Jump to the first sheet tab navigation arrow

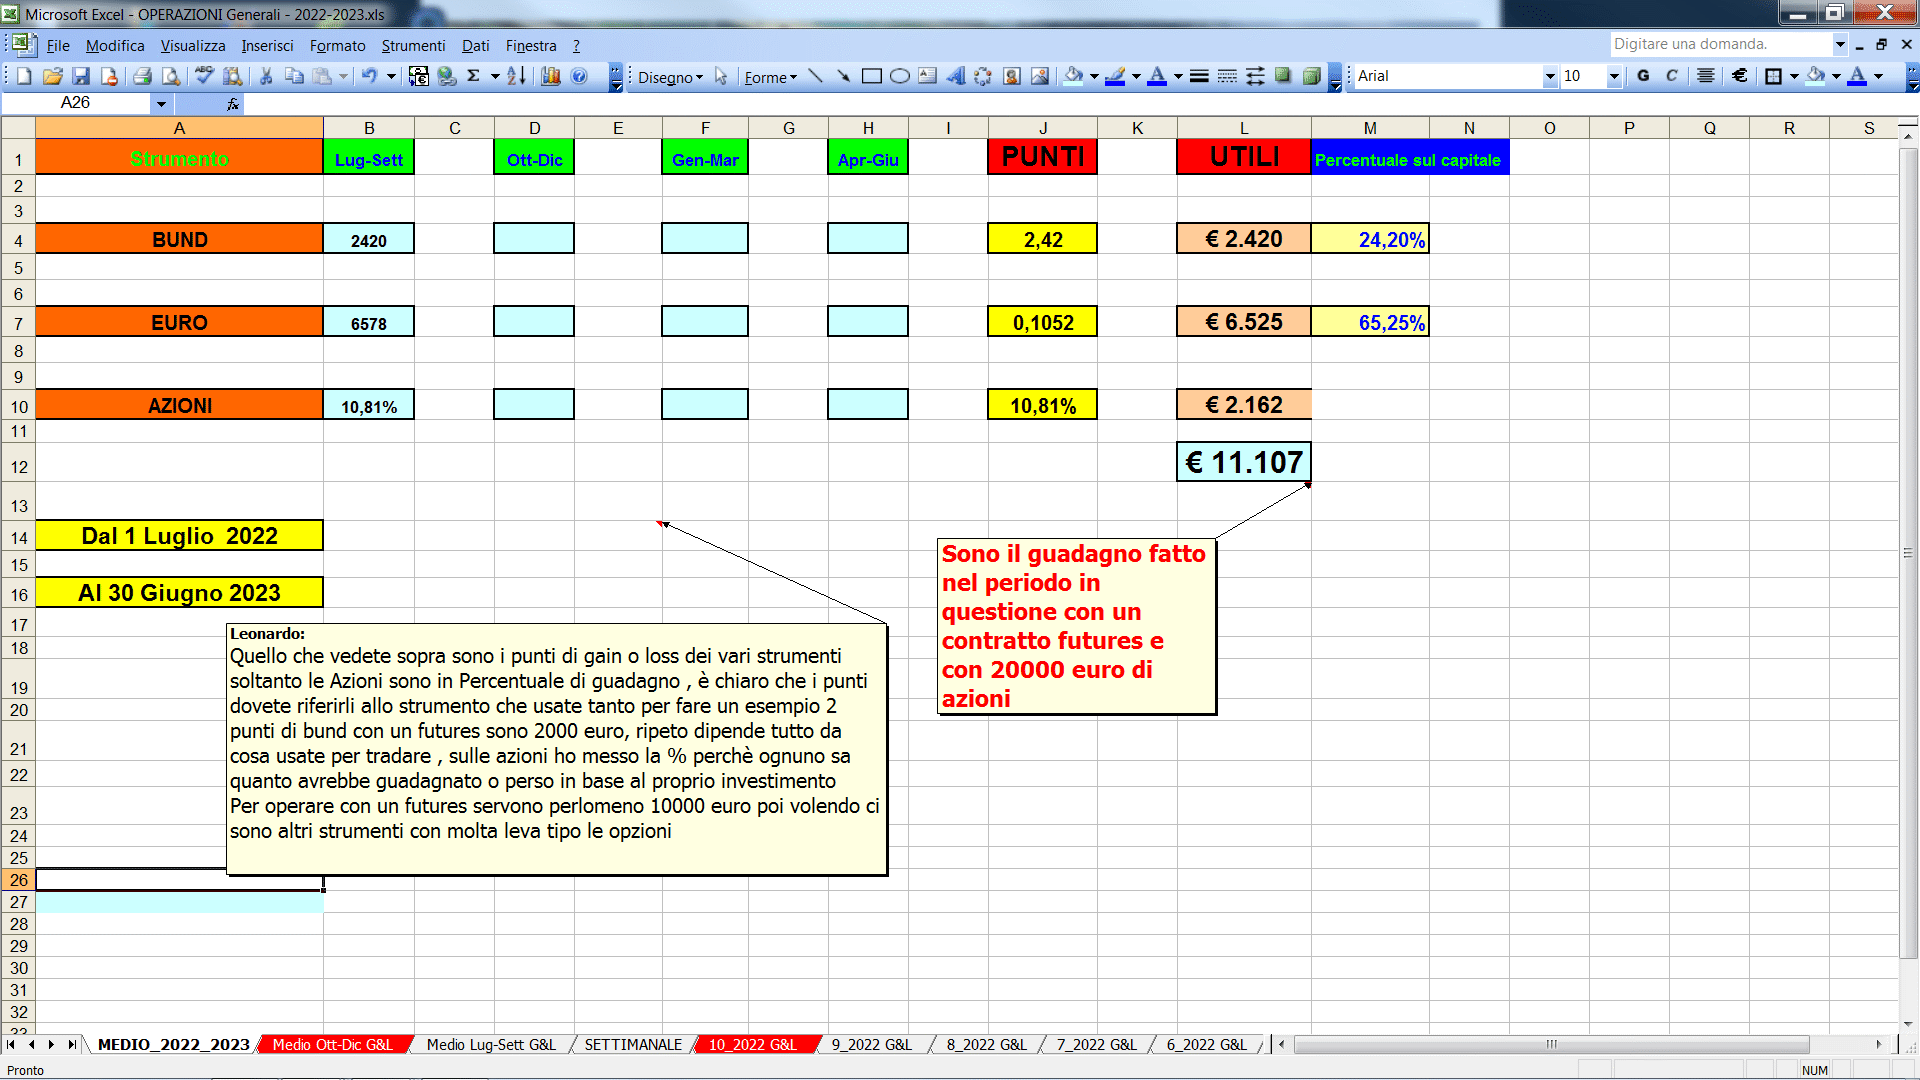pyautogui.click(x=11, y=1044)
